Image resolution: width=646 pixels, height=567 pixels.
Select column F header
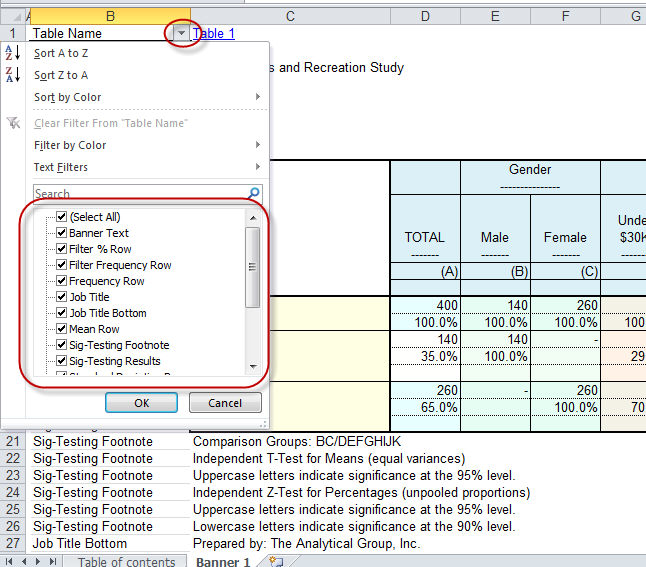click(565, 16)
